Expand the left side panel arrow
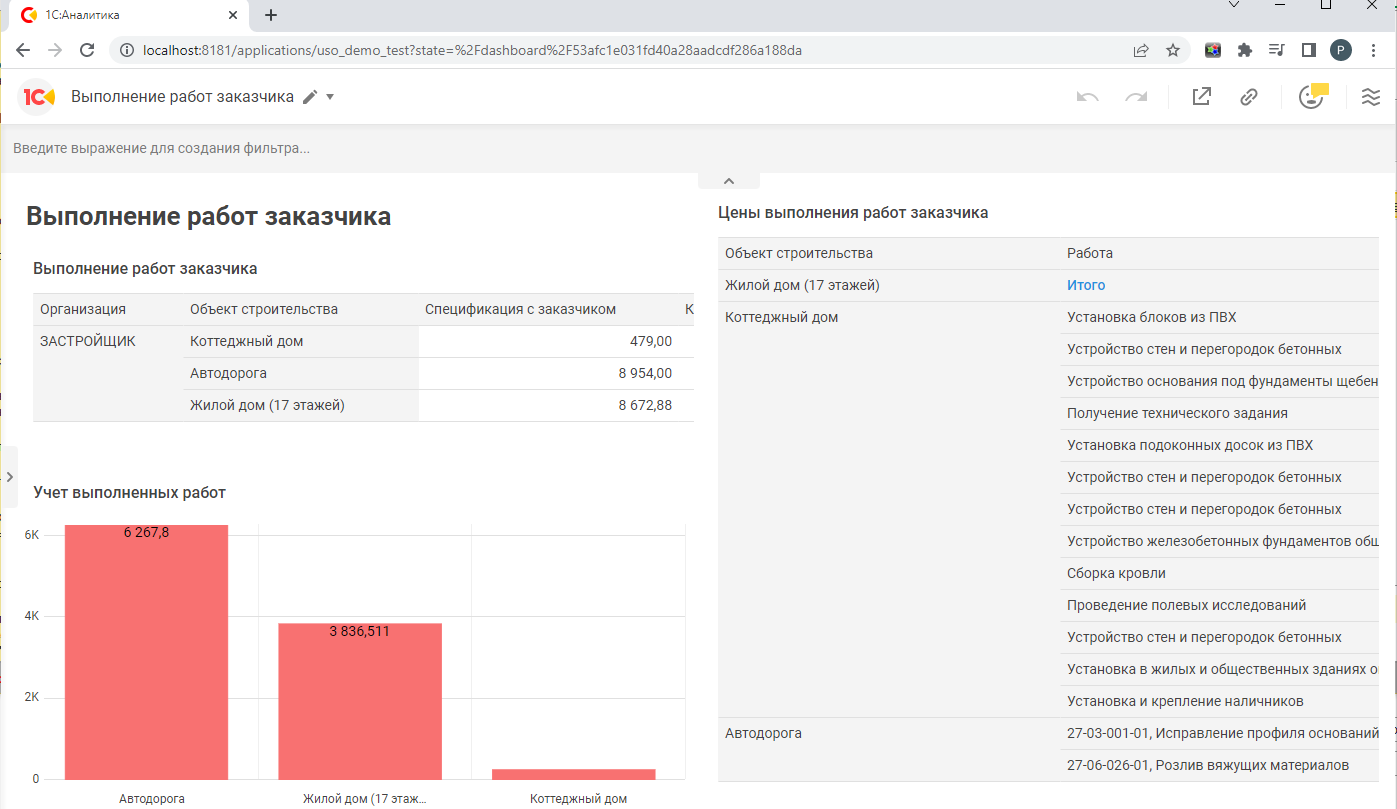The image size is (1397, 809). 9,477
